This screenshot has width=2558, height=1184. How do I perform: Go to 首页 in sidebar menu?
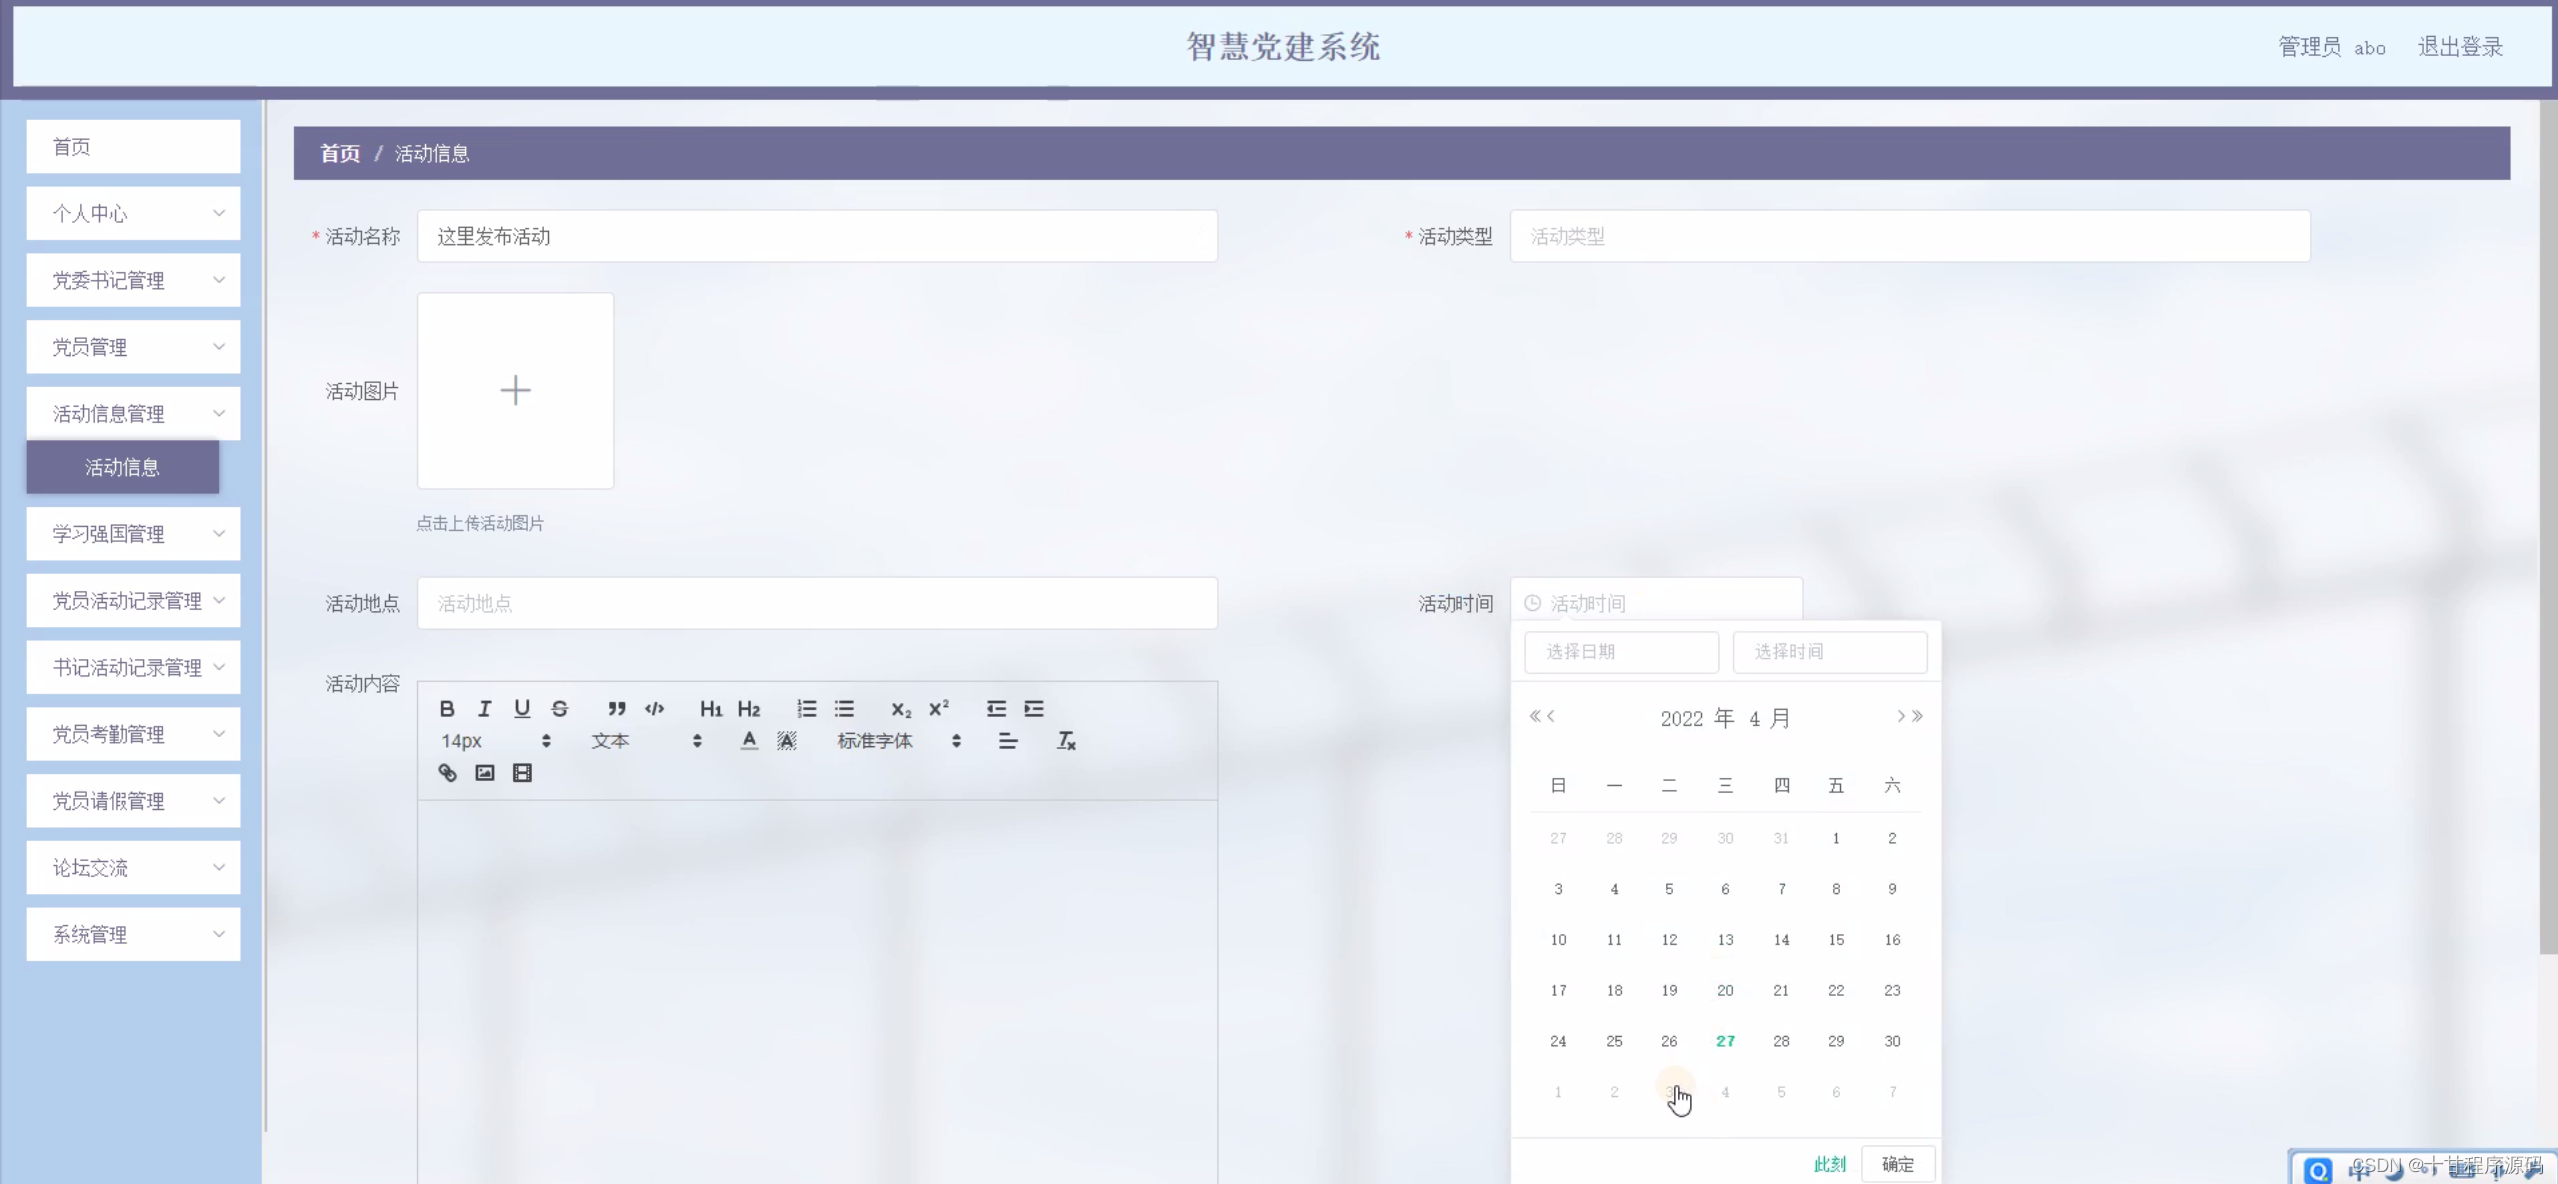(x=133, y=147)
